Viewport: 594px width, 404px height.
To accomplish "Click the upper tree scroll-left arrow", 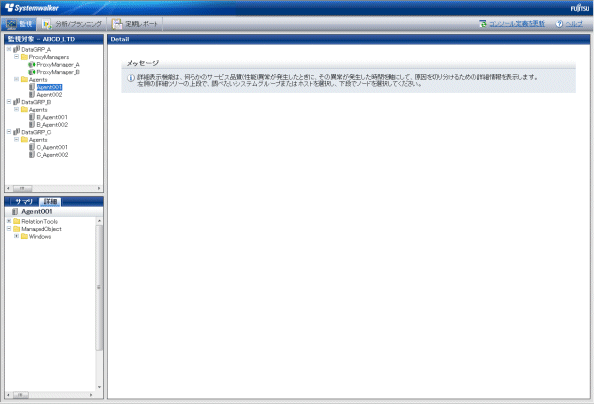I will pos(8,188).
